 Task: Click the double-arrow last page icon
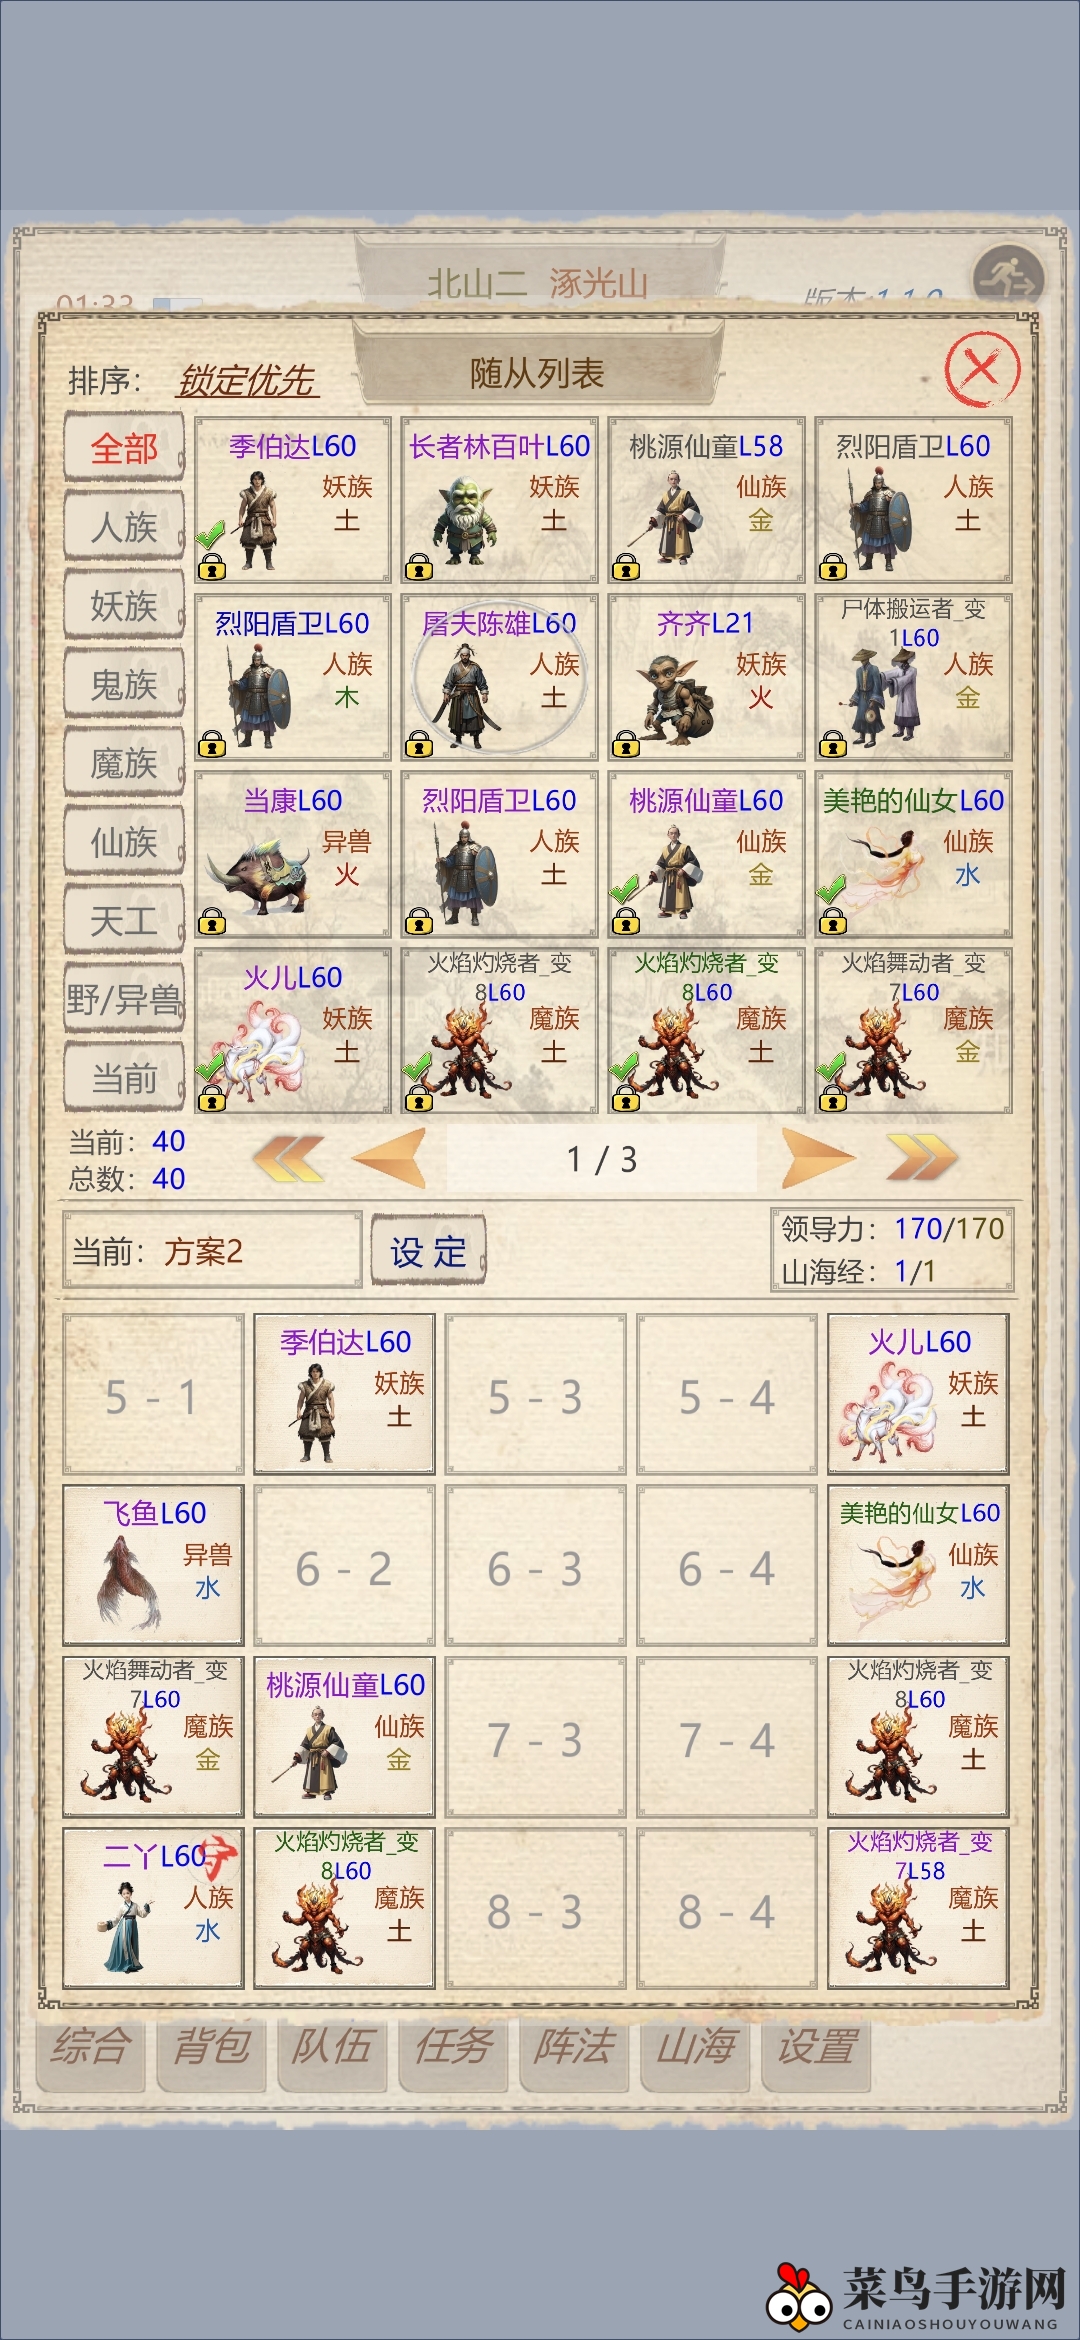point(922,1160)
